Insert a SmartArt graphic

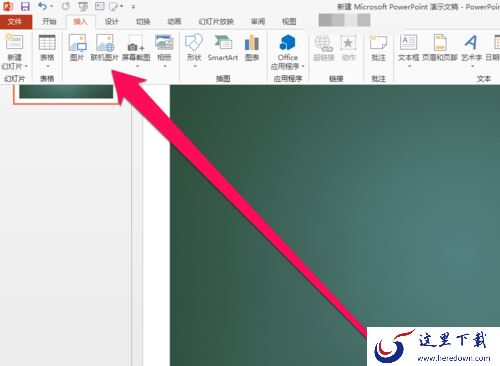pyautogui.click(x=223, y=48)
